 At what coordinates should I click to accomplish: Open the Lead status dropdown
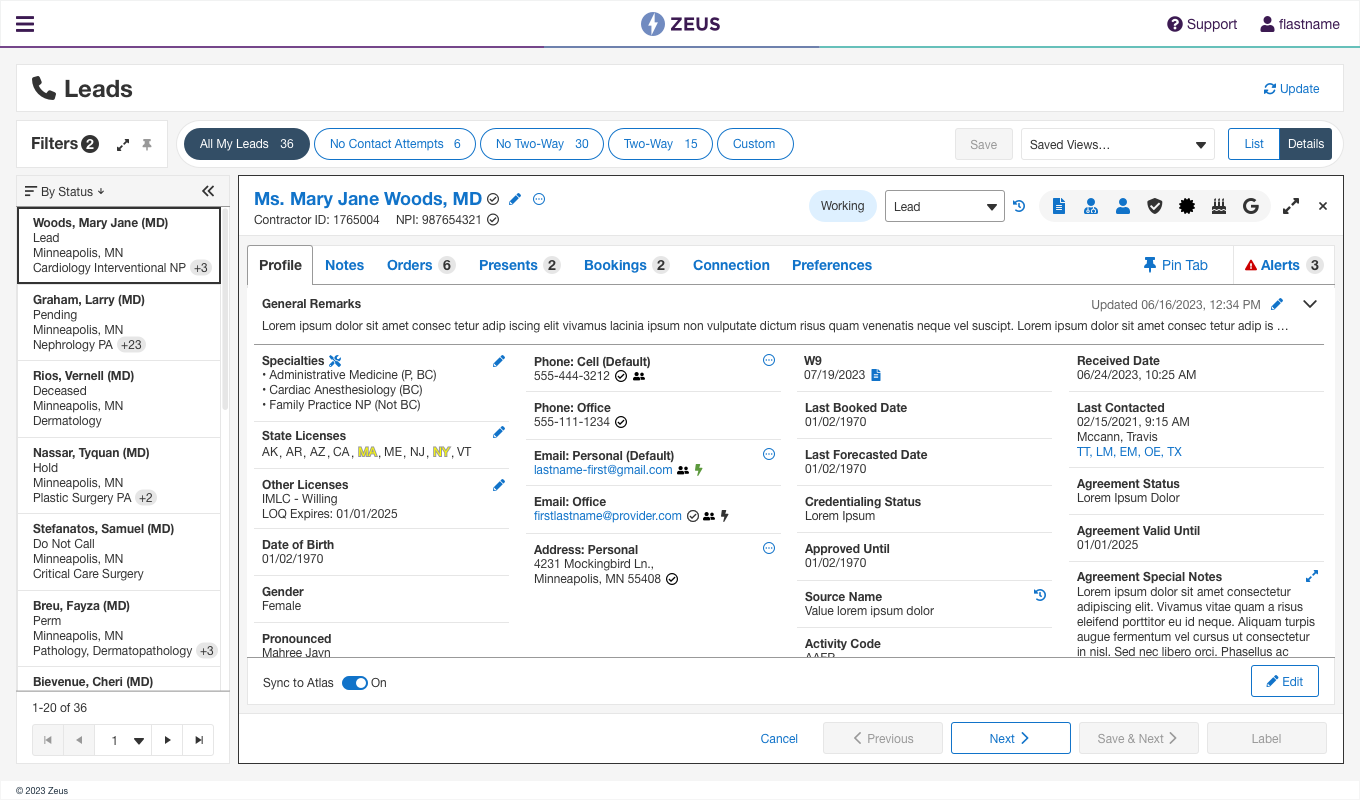tap(945, 206)
